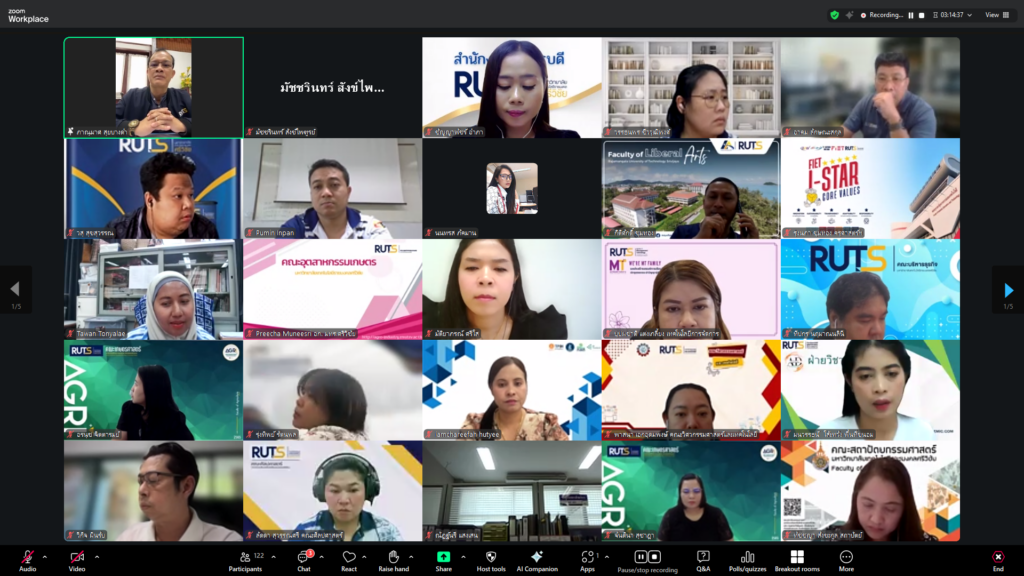The width and height of the screenshot is (1024, 576).
Task: Open the View layout menu
Action: [x=996, y=15]
